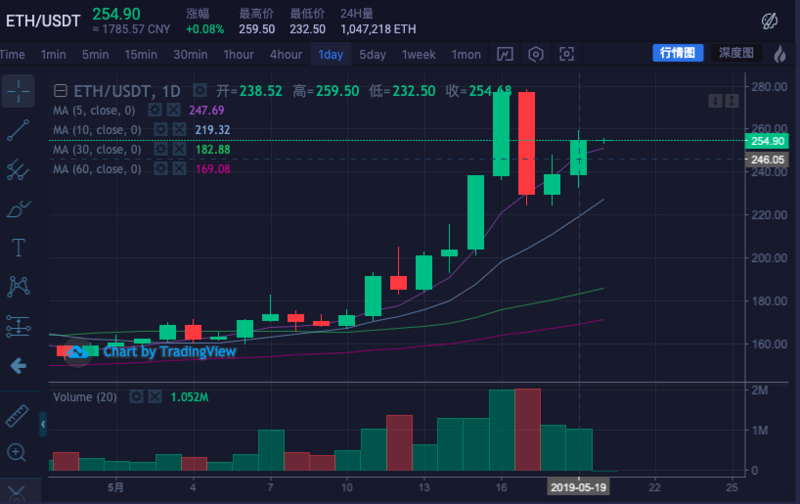
Task: Open the indicators chart icon
Action: (x=505, y=54)
